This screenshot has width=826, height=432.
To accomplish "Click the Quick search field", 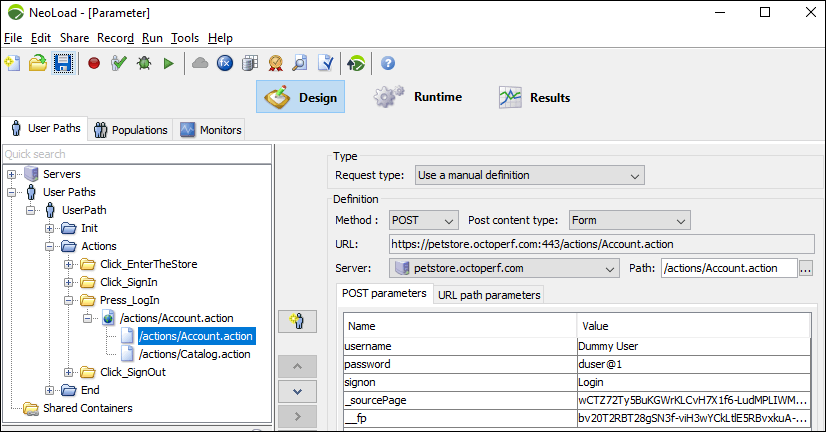I will click(136, 154).
